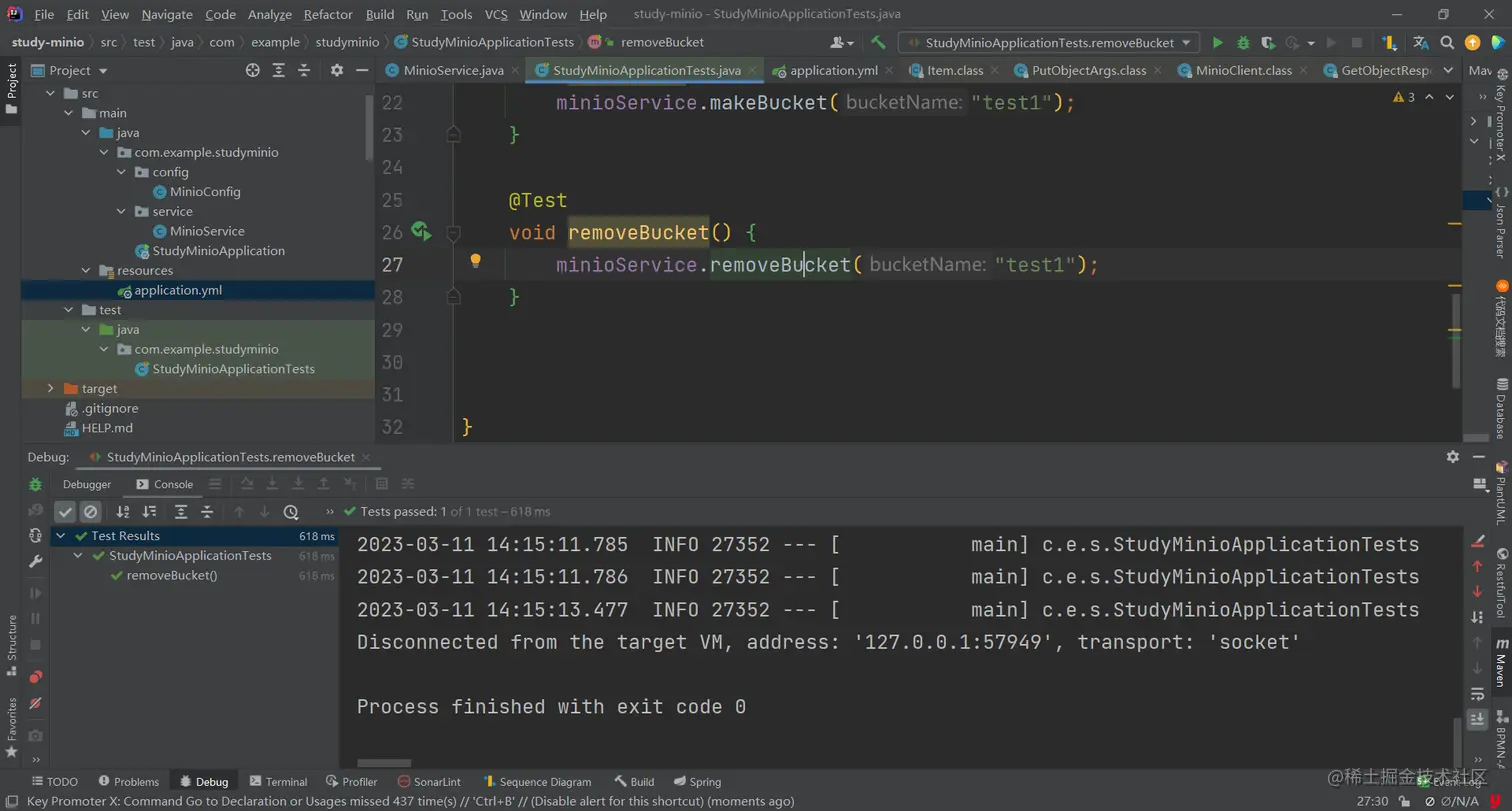The width and height of the screenshot is (1512, 811).
Task: Open the Problems tool window
Action: (x=127, y=781)
